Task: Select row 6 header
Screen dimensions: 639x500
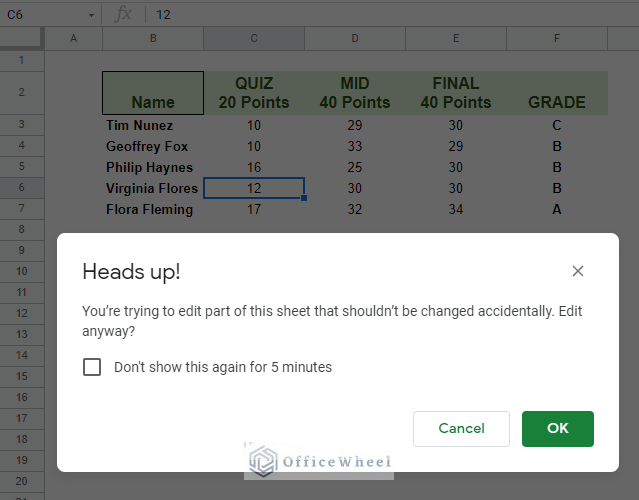Action: (x=22, y=187)
